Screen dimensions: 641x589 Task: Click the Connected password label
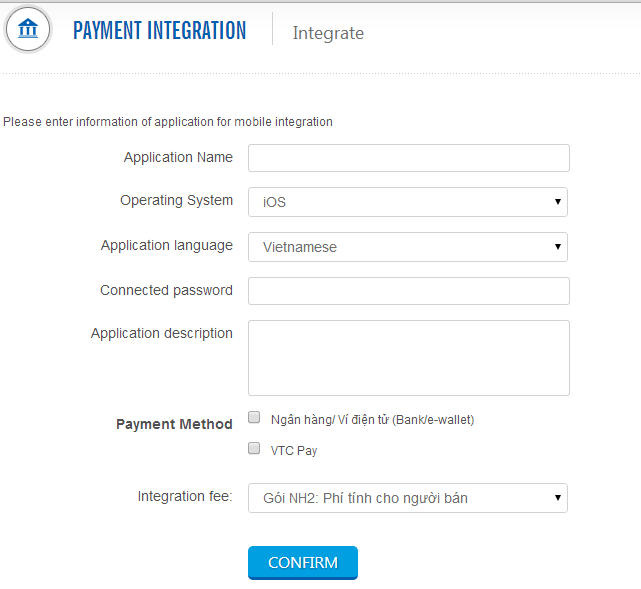click(x=166, y=290)
